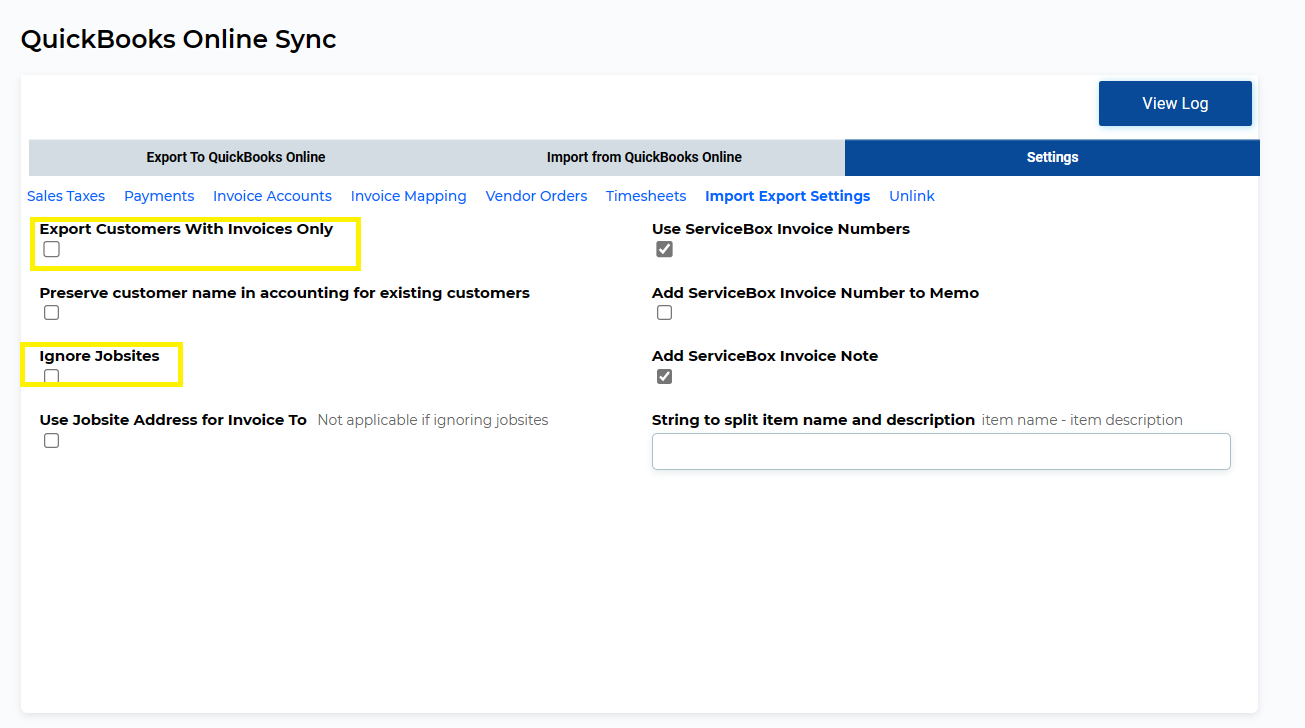Click 'String to split item name and description' label

(813, 420)
